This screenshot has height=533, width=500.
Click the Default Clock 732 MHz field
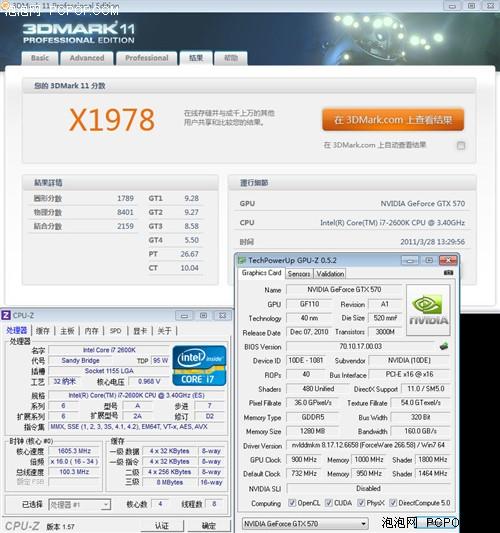pos(304,474)
